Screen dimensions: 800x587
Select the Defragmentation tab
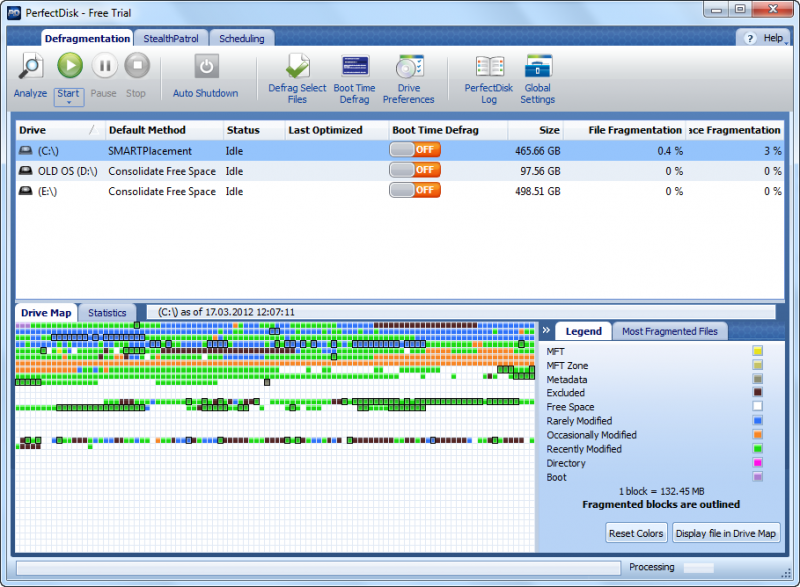point(87,38)
